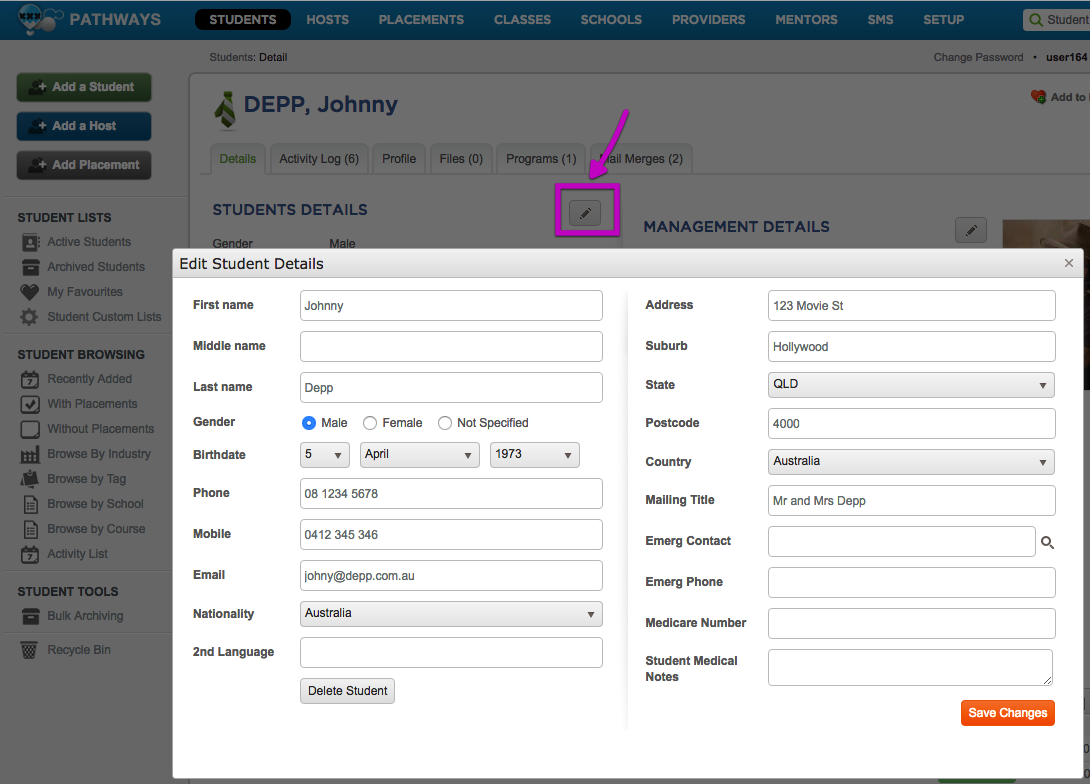
Task: Open the Recycle Bin in sidebar
Action: tap(78, 650)
